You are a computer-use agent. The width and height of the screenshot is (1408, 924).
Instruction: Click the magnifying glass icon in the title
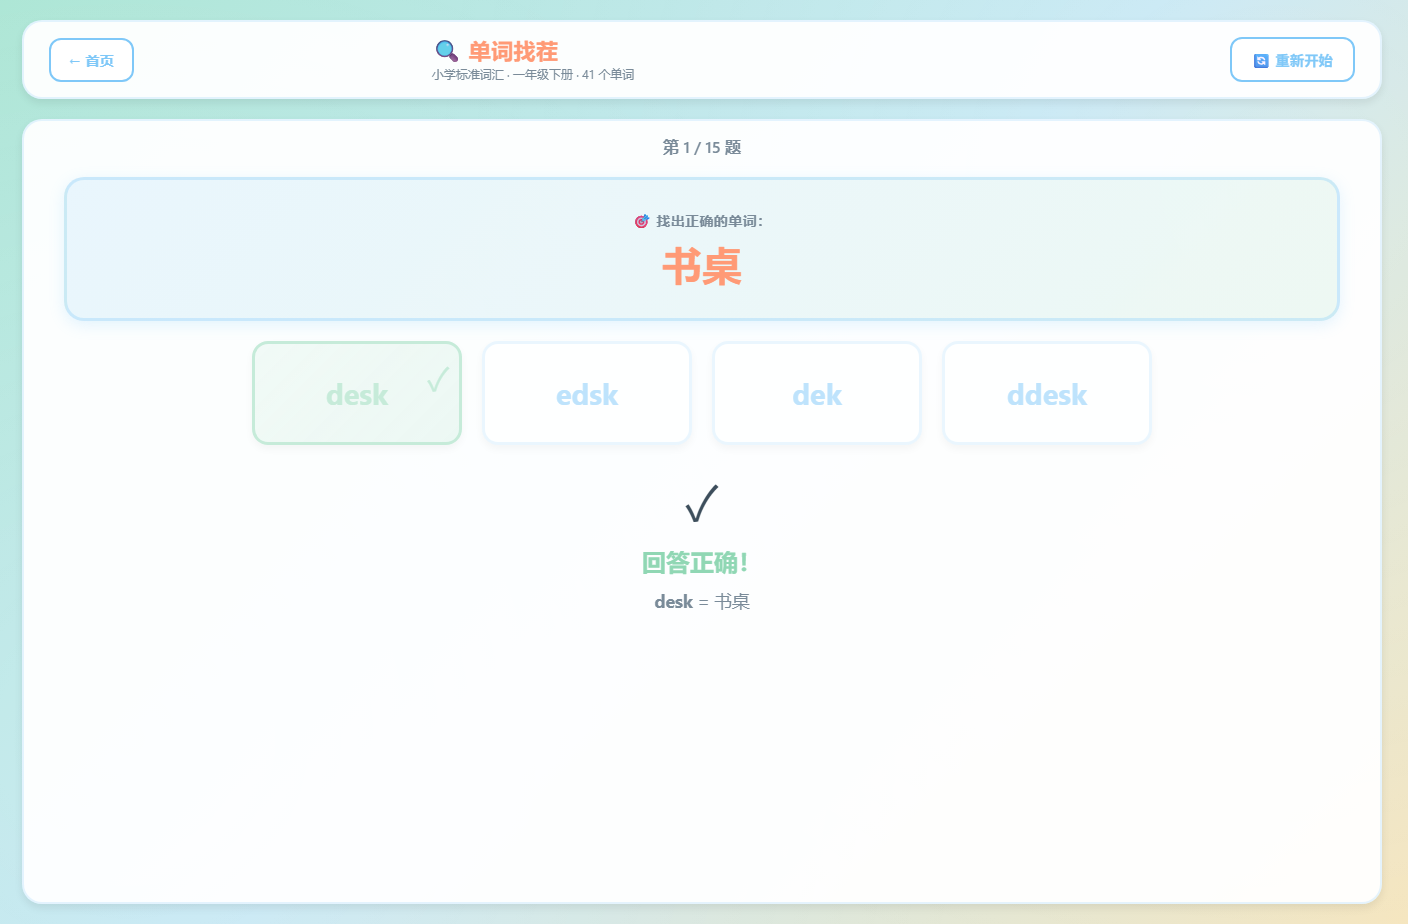pos(446,51)
